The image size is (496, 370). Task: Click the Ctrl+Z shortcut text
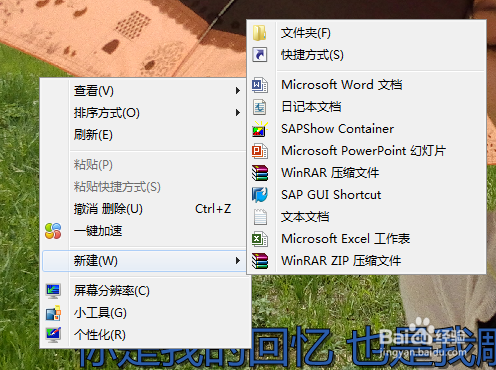(x=213, y=209)
